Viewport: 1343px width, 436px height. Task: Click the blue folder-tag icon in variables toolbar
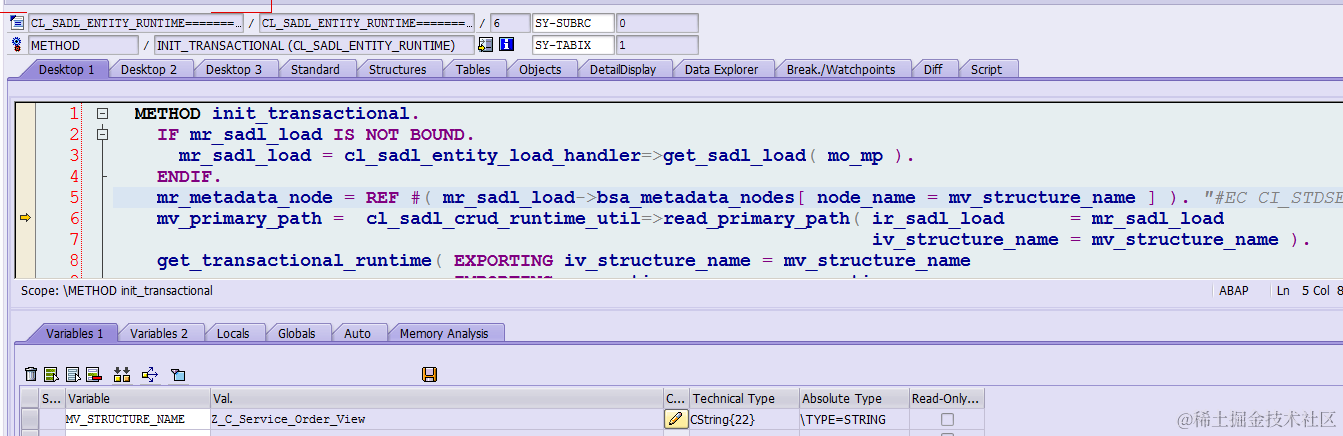[x=178, y=374]
